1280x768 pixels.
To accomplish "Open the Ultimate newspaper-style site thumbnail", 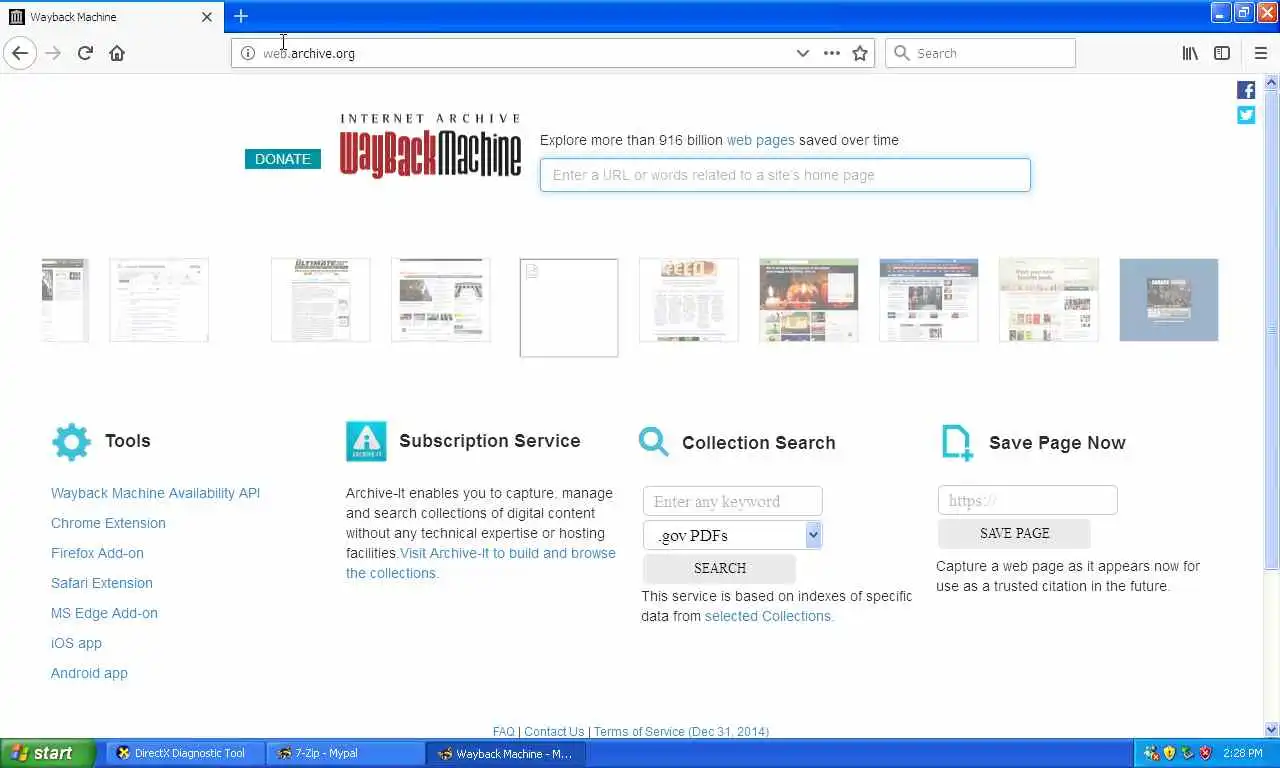I will point(320,300).
